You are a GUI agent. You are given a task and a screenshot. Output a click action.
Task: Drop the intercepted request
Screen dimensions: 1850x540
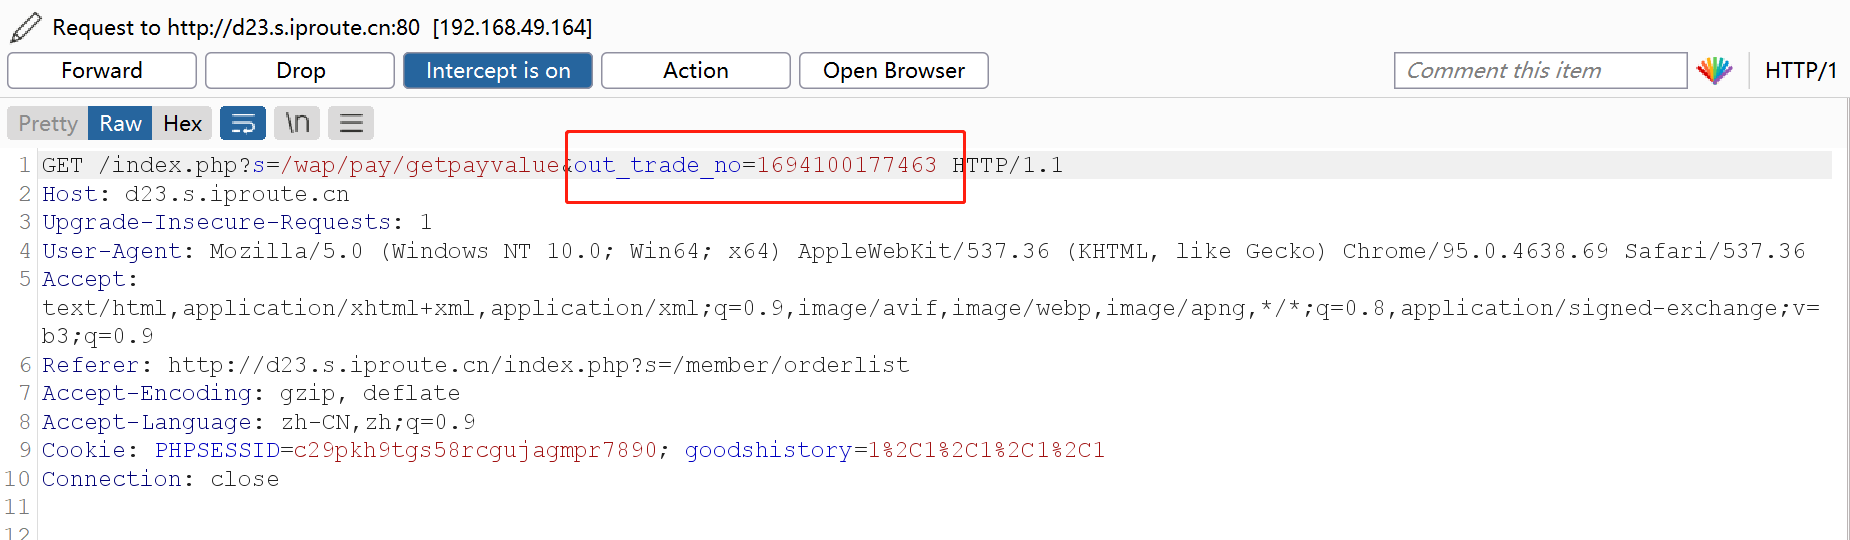(x=300, y=71)
